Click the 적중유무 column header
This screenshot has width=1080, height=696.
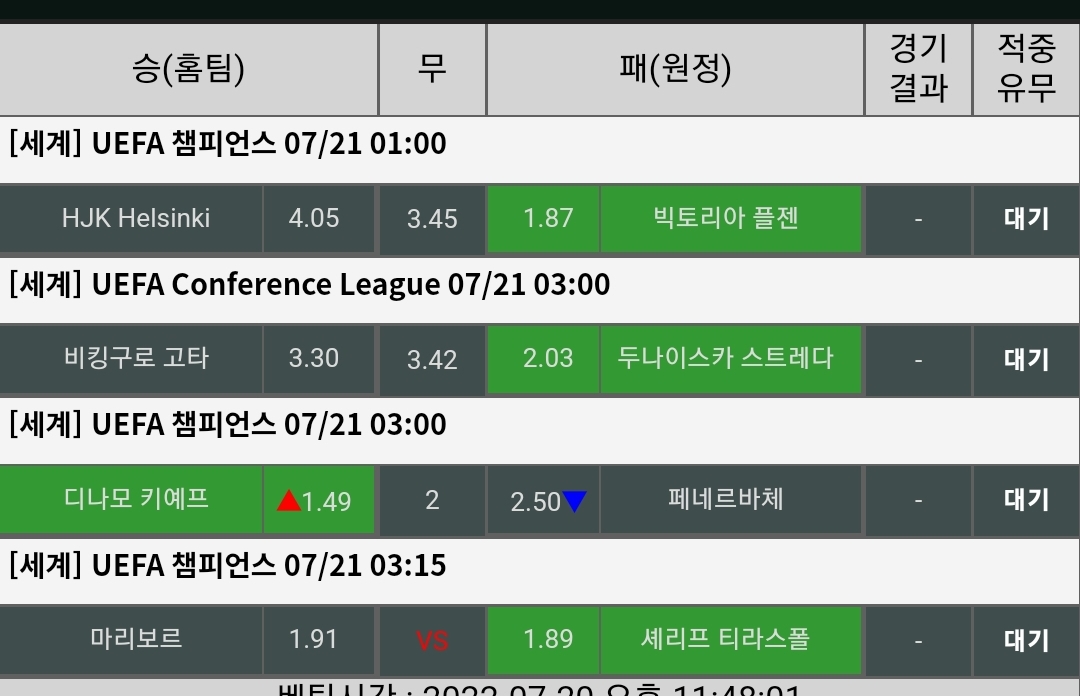(x=1026, y=69)
